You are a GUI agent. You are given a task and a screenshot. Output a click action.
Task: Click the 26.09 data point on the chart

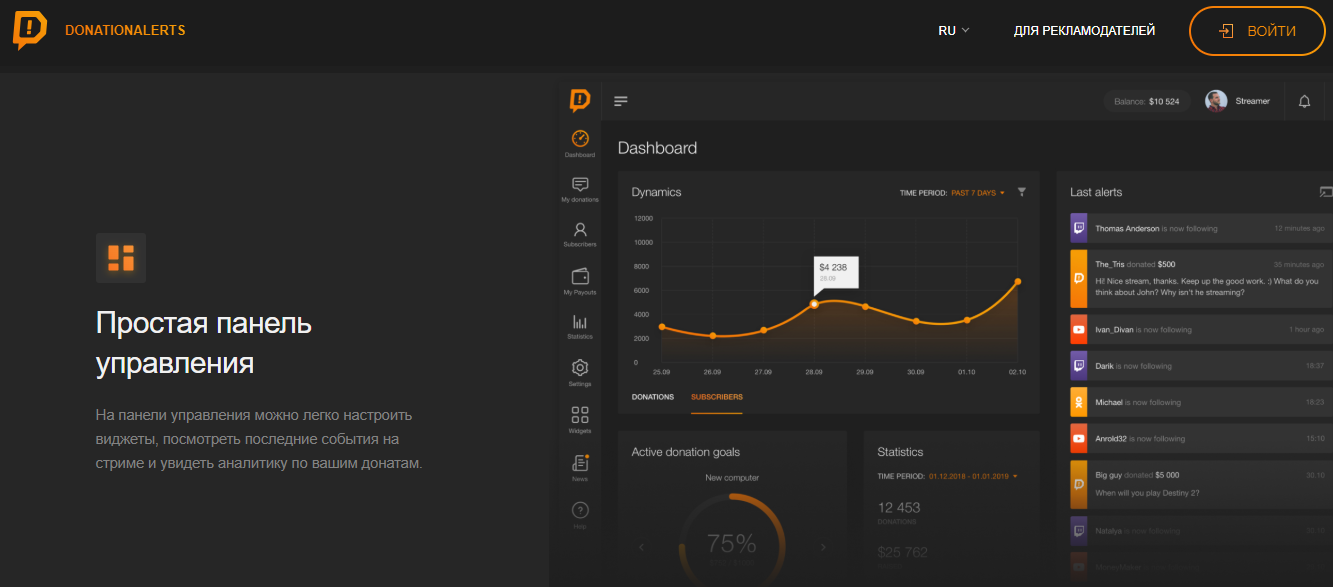(713, 336)
